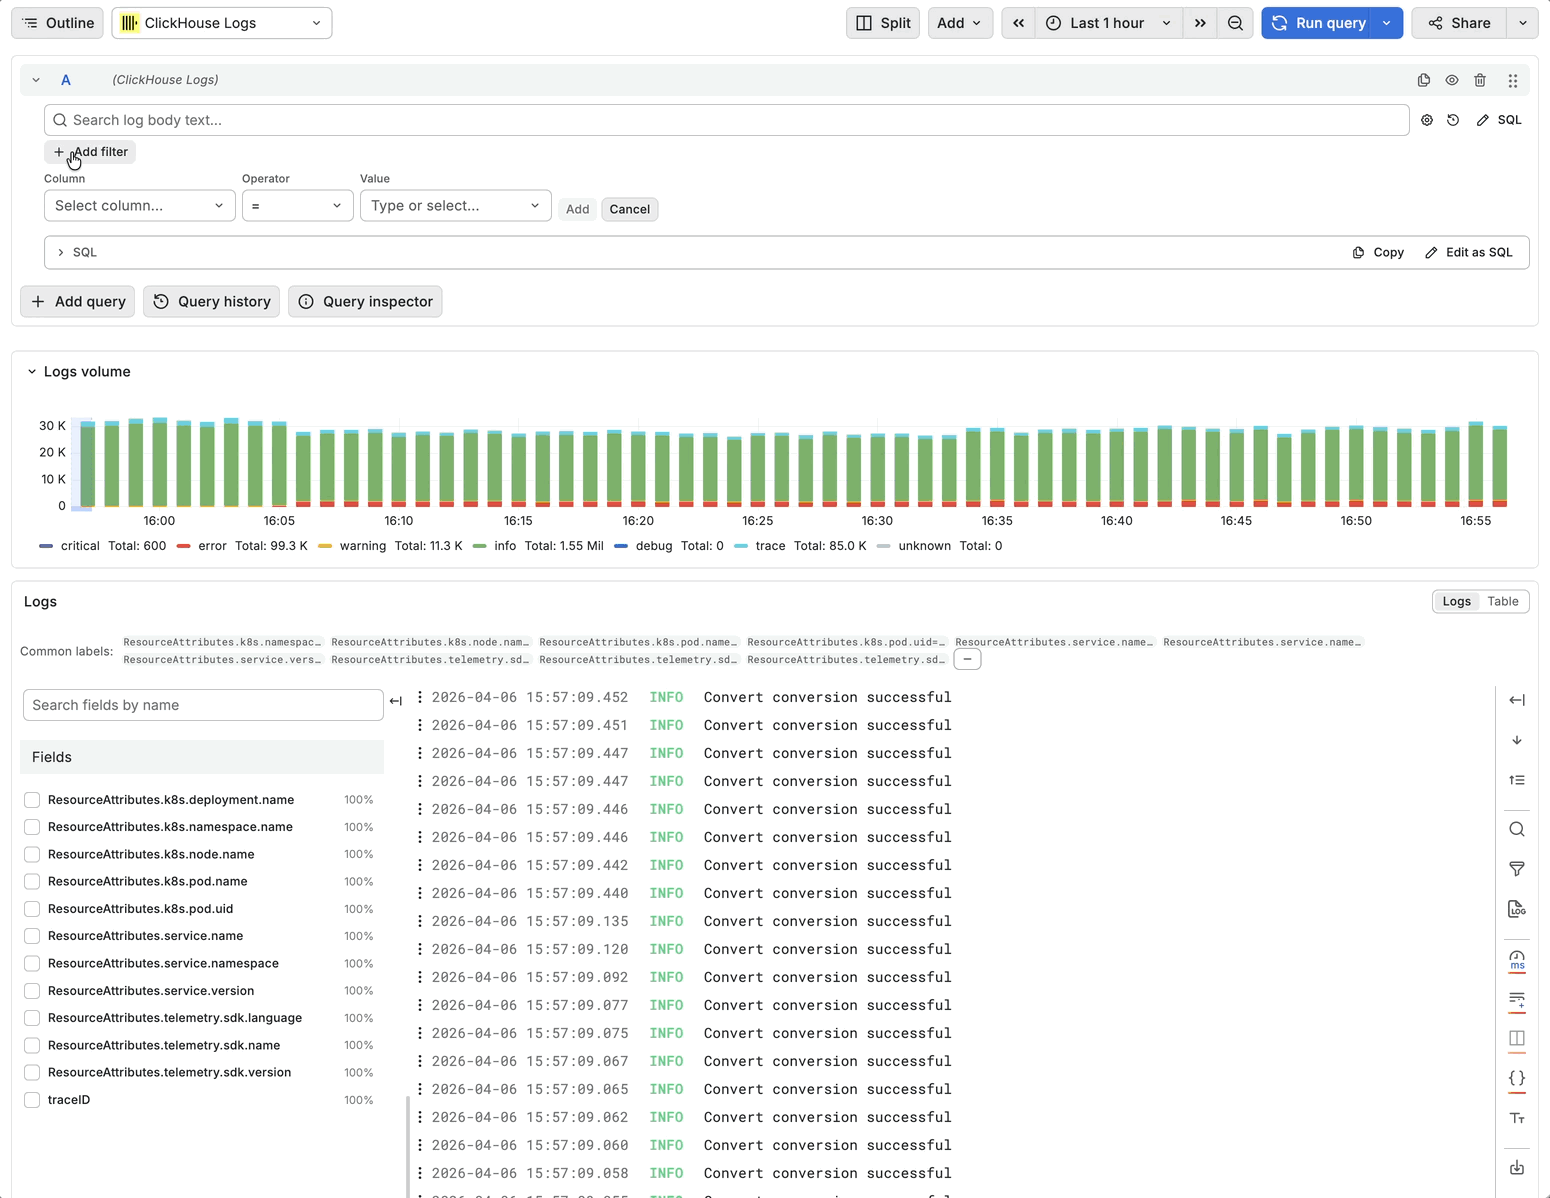Click the search icon in logs sidebar
Image resolution: width=1550 pixels, height=1198 pixels.
[1516, 829]
